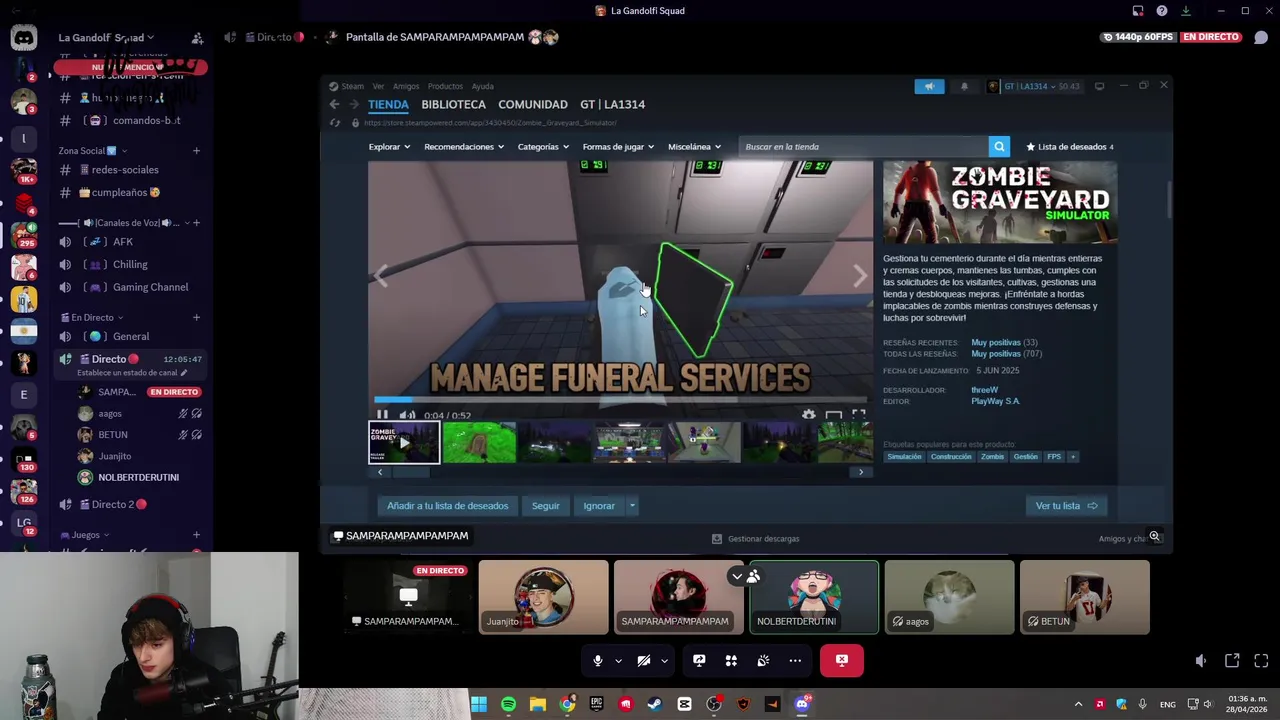This screenshot has height=720, width=1280.
Task: Open the Windows Start menu
Action: coord(479,704)
